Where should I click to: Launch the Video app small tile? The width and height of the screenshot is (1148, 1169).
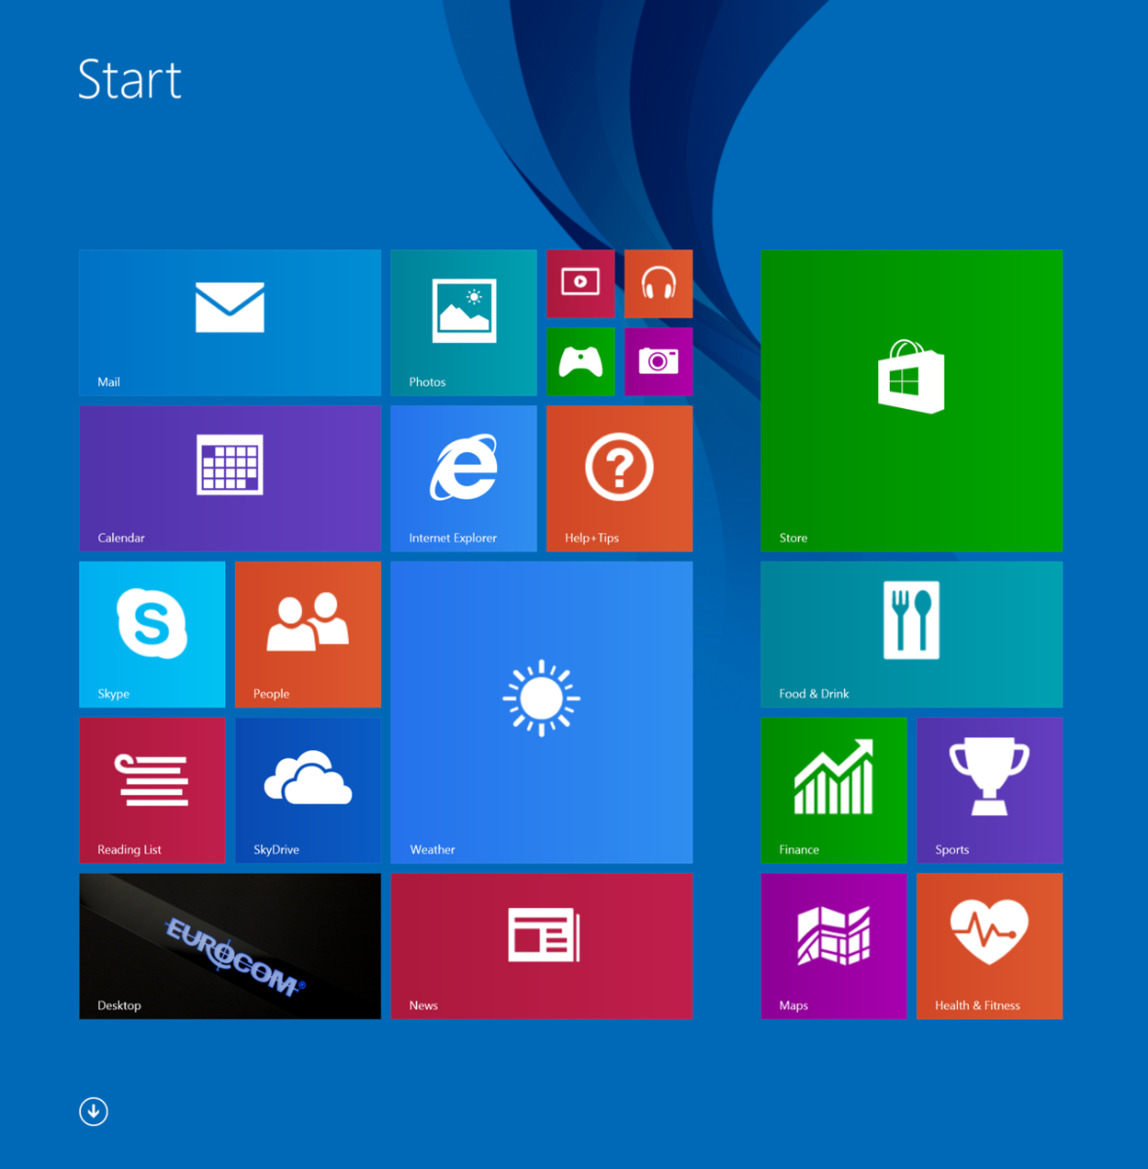[581, 284]
